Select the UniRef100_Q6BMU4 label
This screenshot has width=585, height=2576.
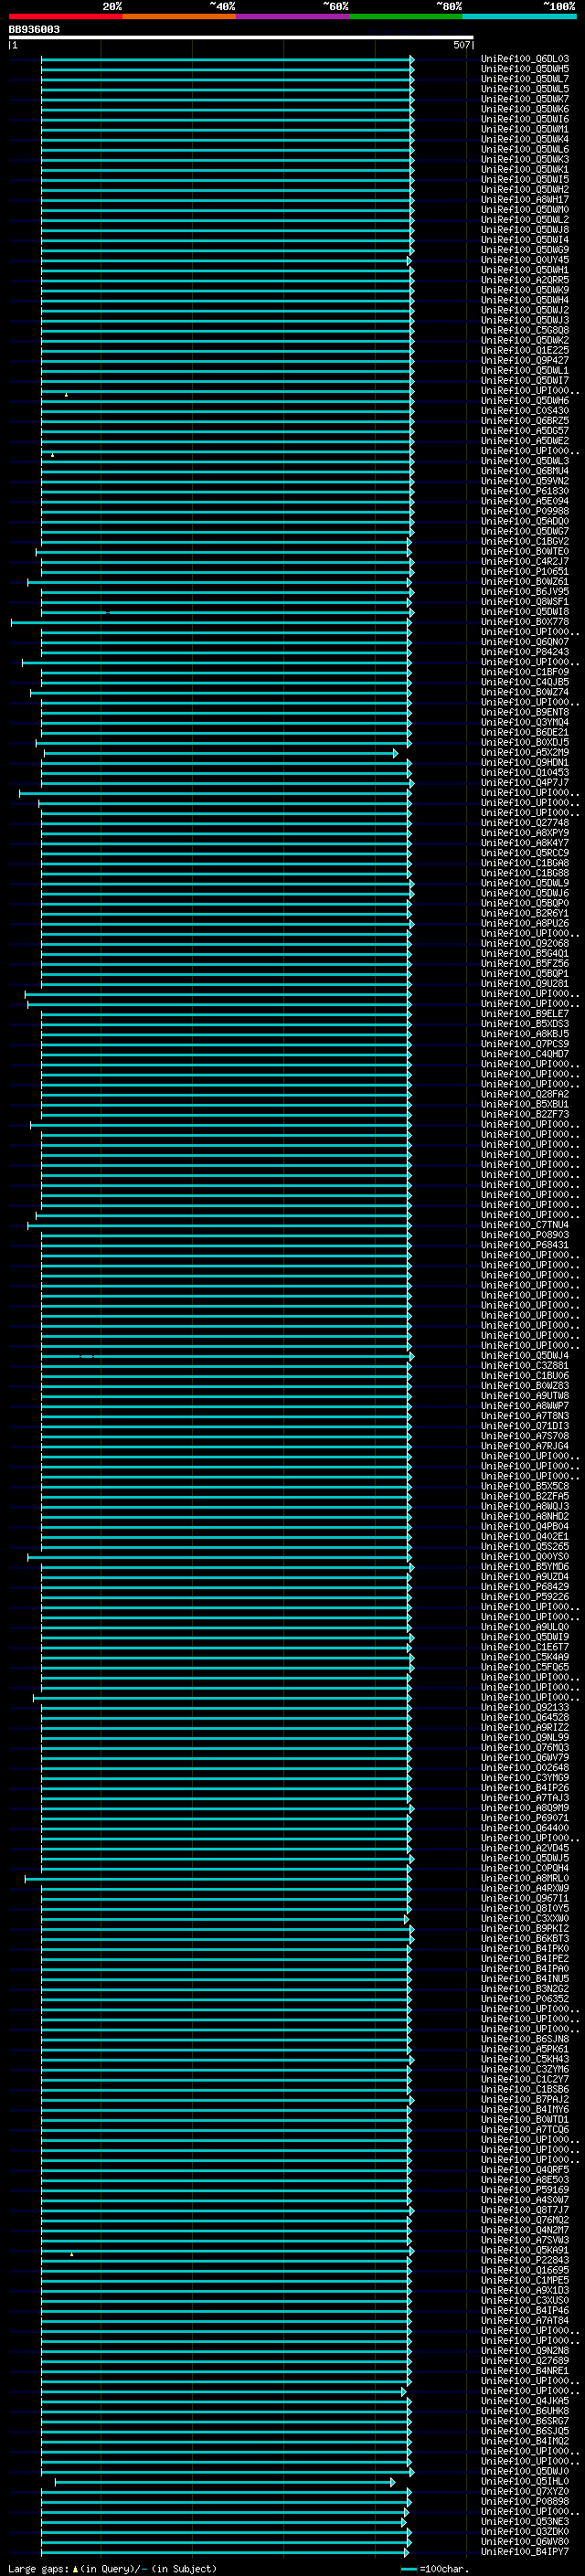click(524, 471)
